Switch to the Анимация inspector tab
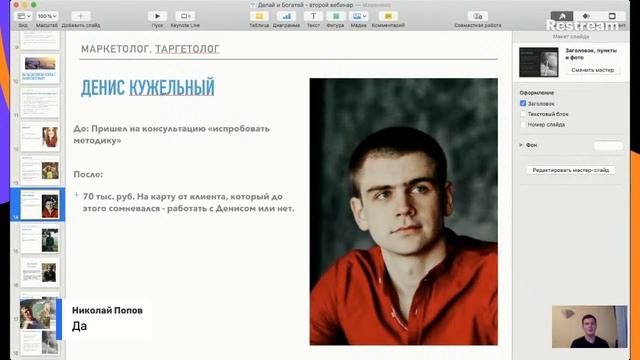Viewport: 640px width, 360px height. (586, 16)
